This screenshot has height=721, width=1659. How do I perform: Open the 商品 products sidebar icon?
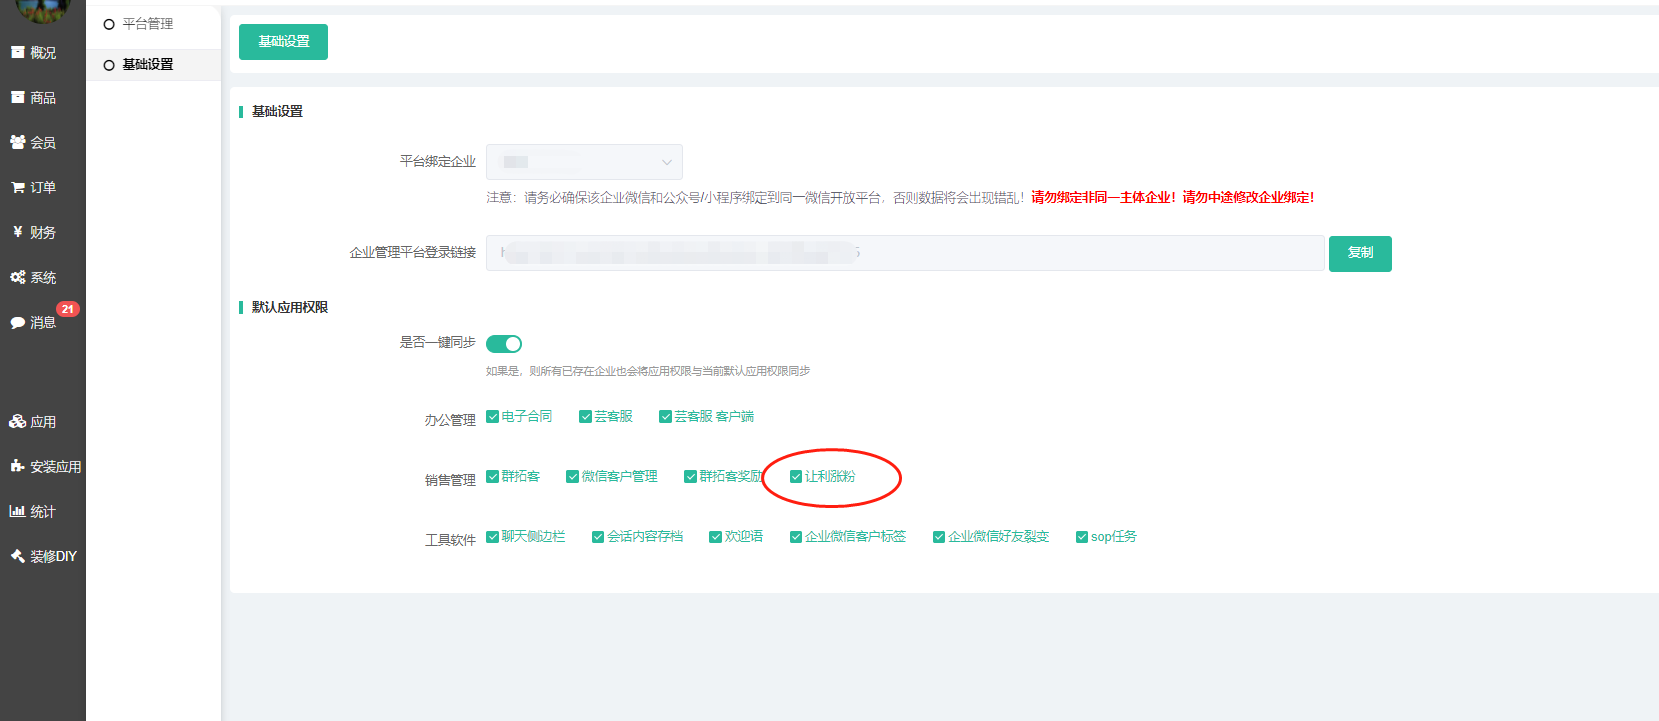coord(17,97)
